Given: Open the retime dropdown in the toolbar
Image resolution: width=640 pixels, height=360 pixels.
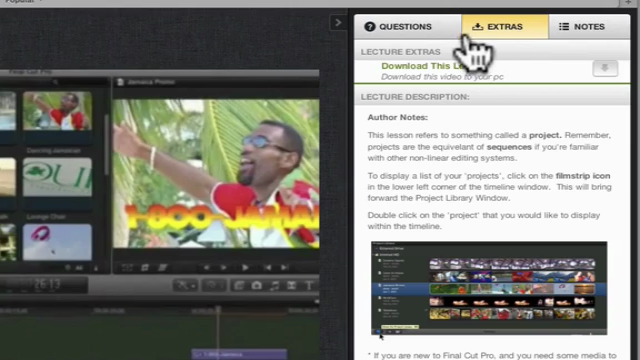Looking at the screenshot, I should pyautogui.click(x=214, y=285).
